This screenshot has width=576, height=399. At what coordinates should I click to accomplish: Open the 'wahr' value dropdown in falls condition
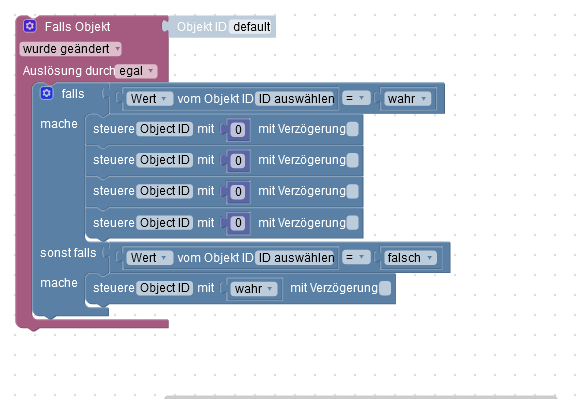click(x=407, y=98)
